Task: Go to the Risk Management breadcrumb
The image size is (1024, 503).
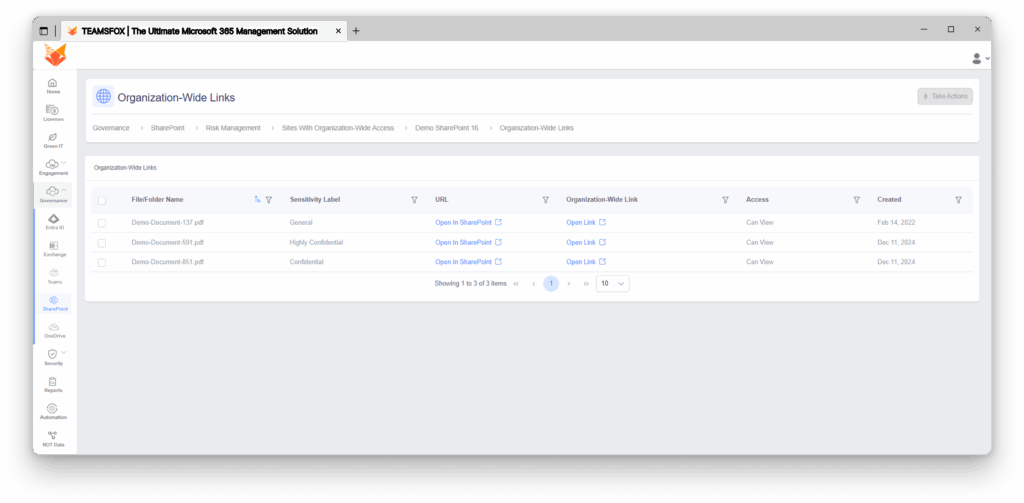Action: click(x=233, y=128)
